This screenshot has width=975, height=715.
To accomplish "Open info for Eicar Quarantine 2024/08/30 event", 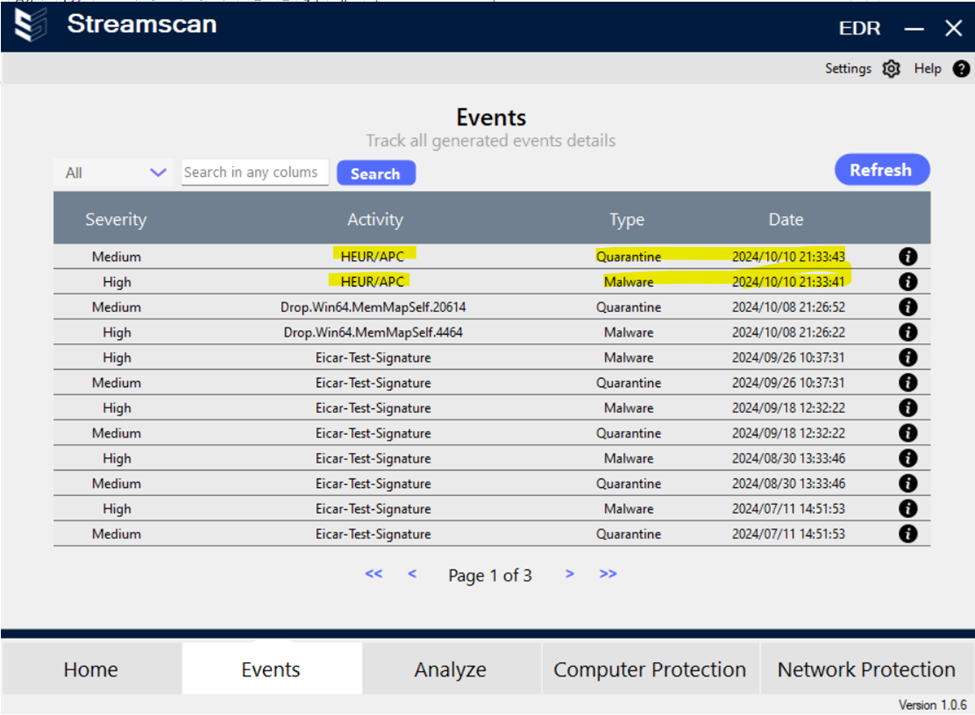I will click(908, 483).
